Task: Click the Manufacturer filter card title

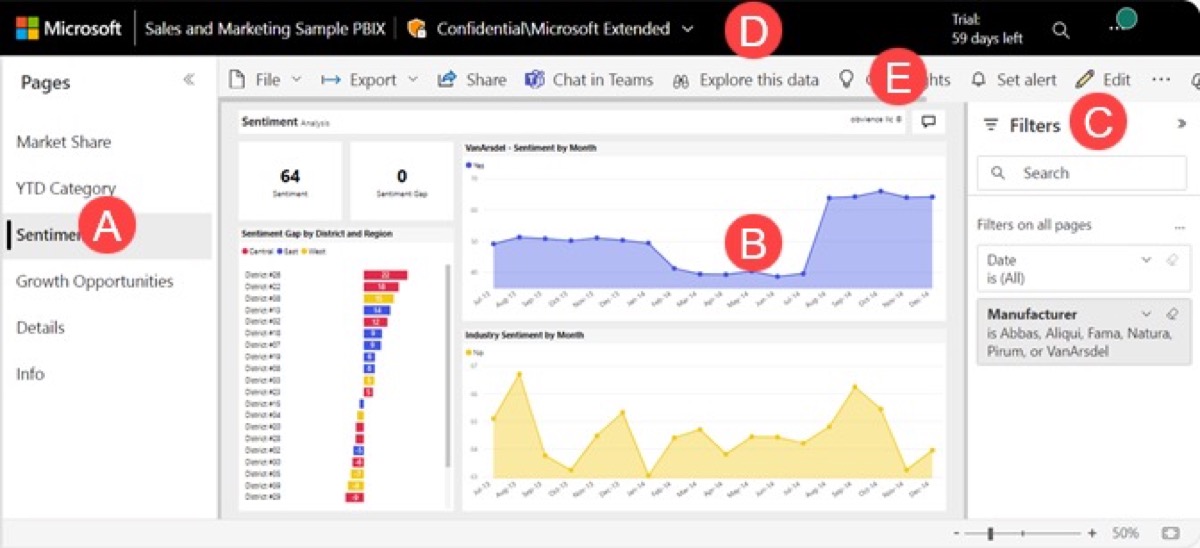Action: point(1032,314)
